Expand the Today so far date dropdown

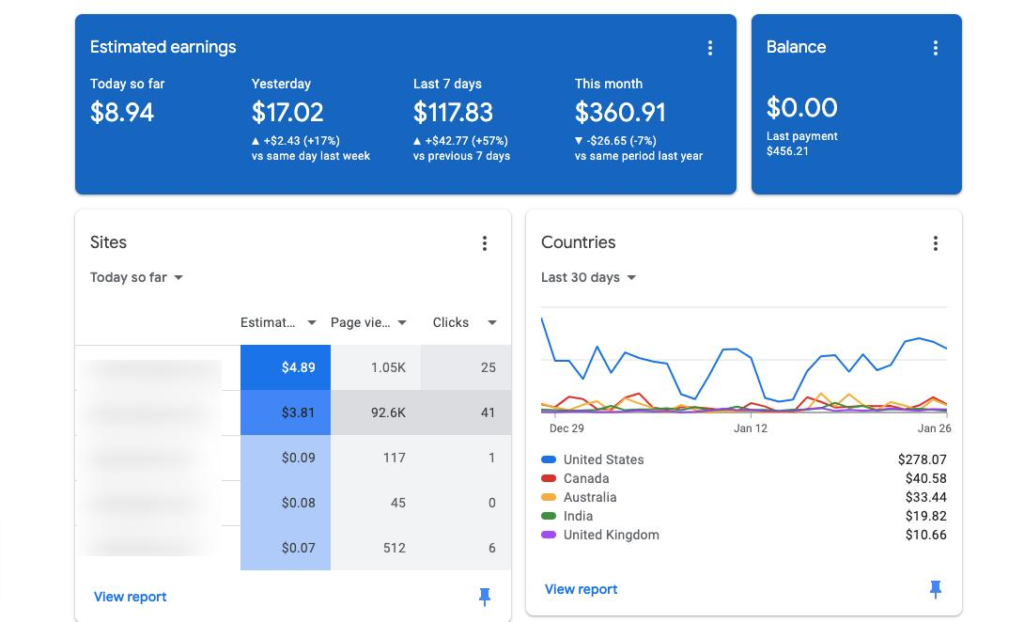coord(136,277)
